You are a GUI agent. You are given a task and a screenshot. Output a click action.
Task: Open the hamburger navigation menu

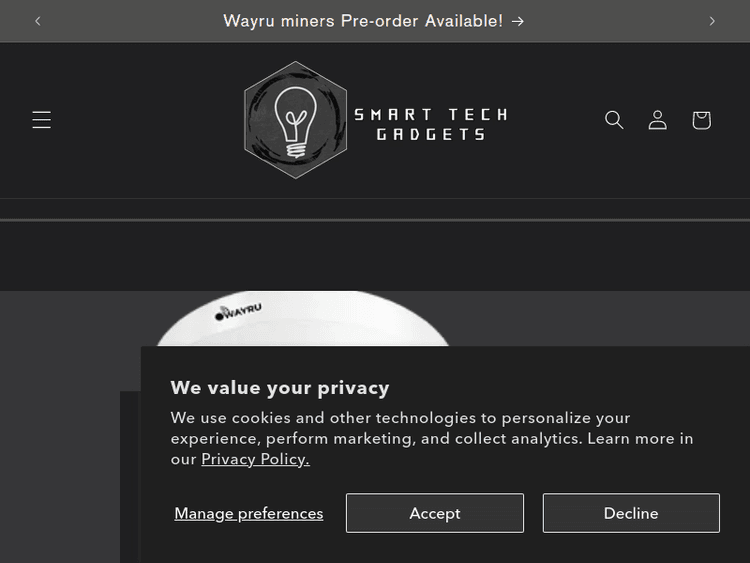click(x=42, y=120)
